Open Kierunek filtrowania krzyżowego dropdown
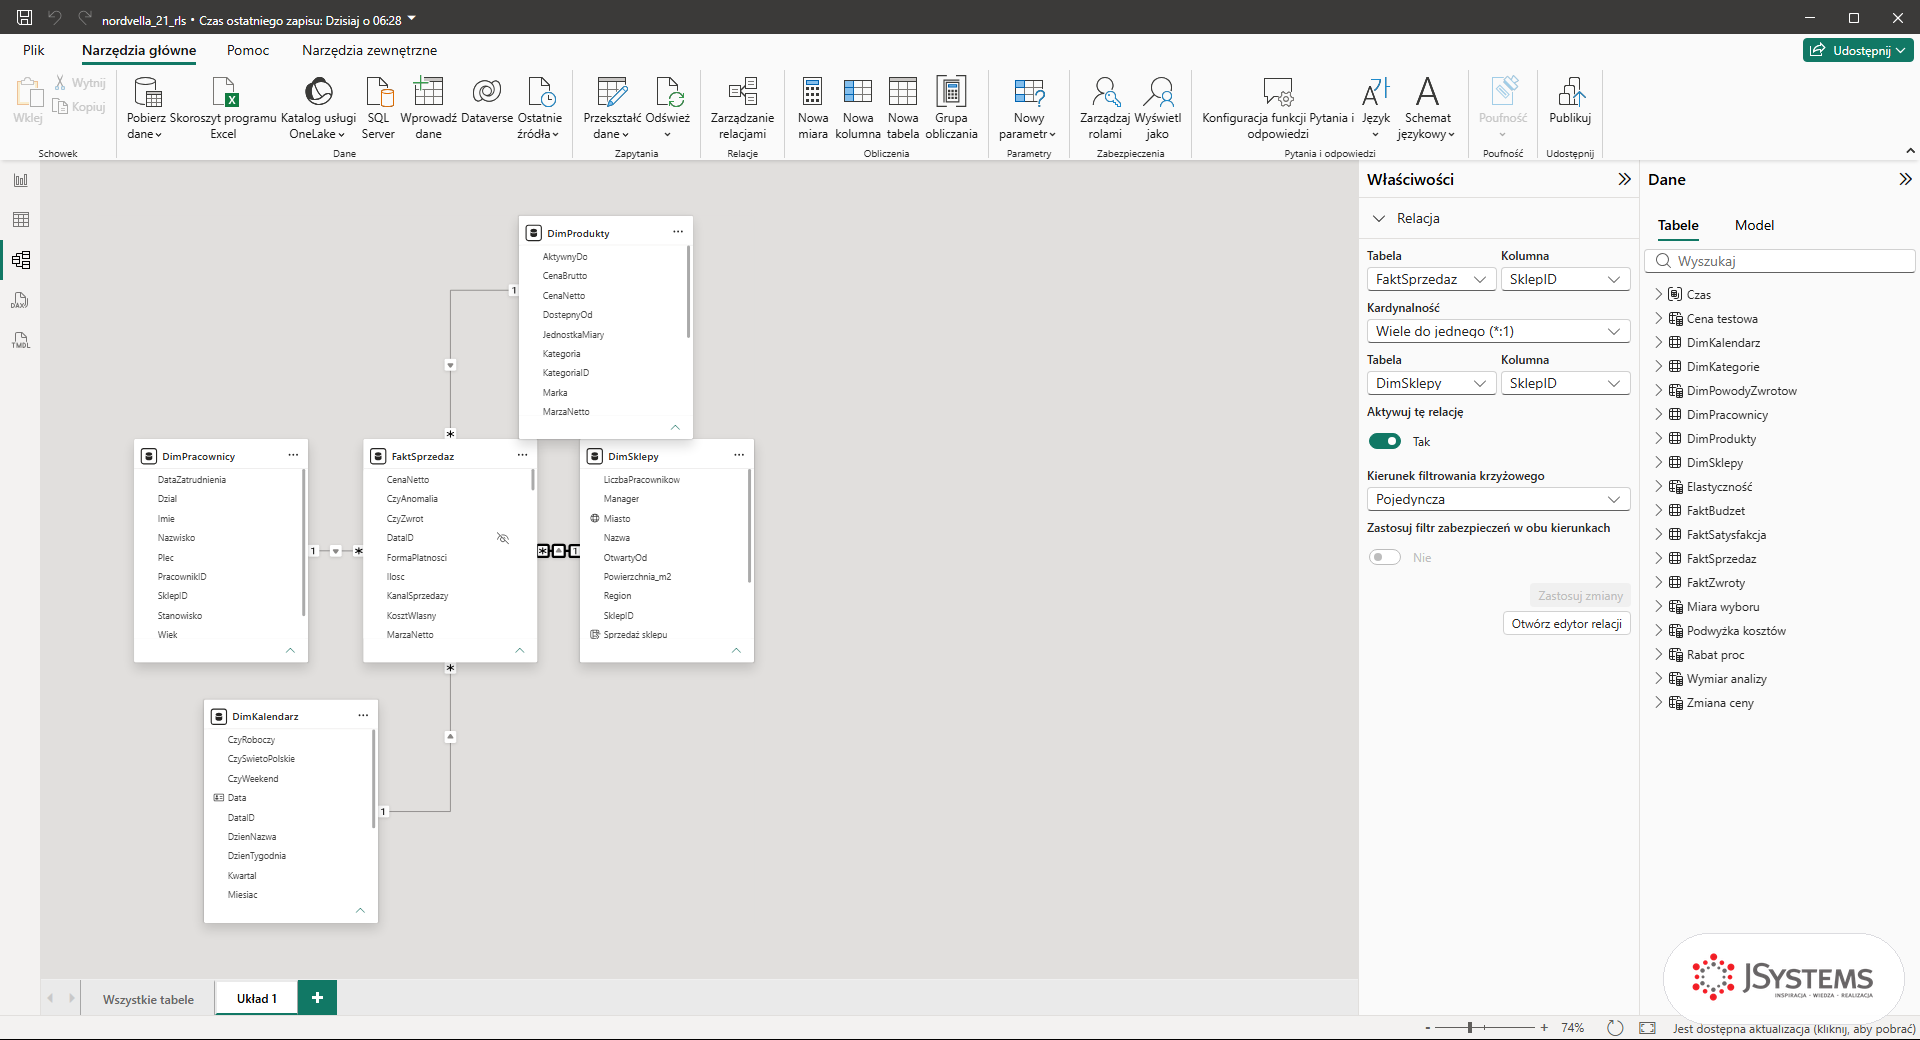This screenshot has width=1920, height=1040. point(1498,499)
